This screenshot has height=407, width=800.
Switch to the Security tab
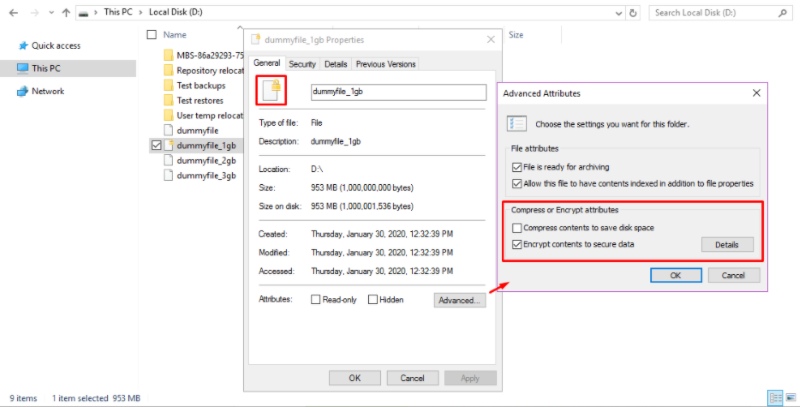(x=302, y=64)
